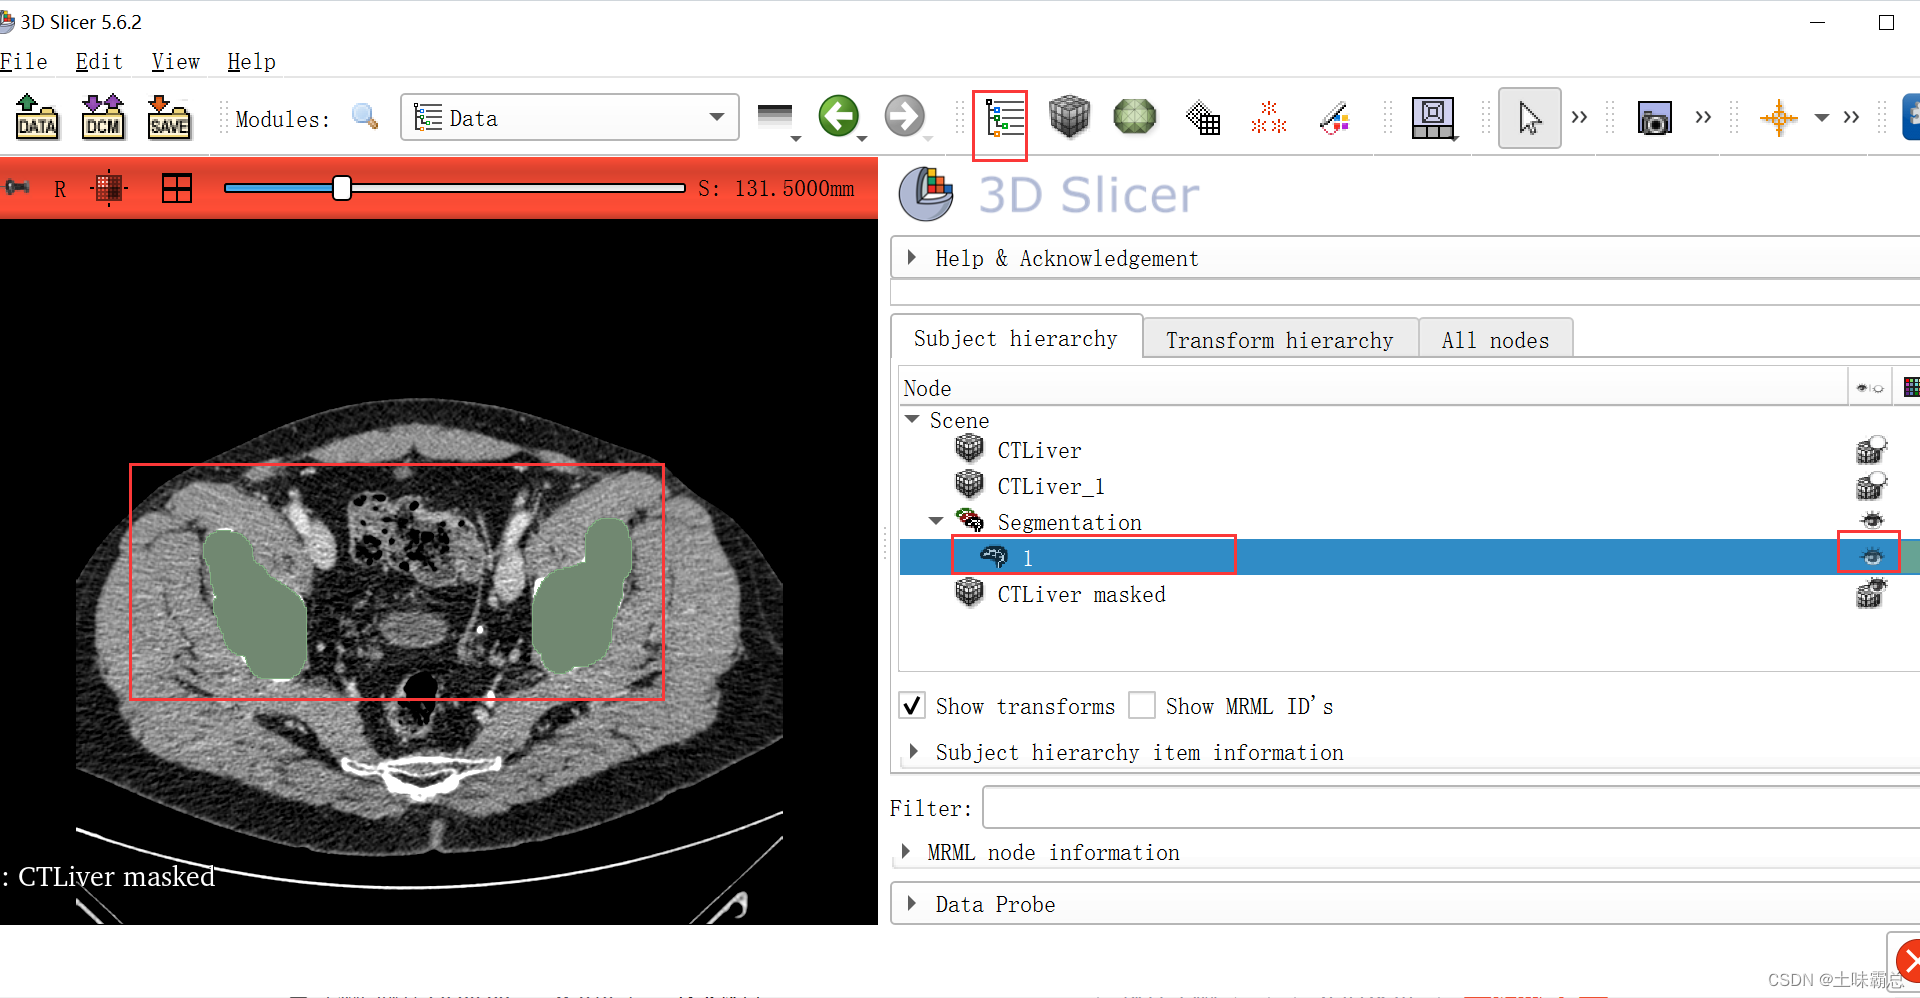Open the Models module green icon
Screen dimensions: 1920x998
pos(1135,117)
